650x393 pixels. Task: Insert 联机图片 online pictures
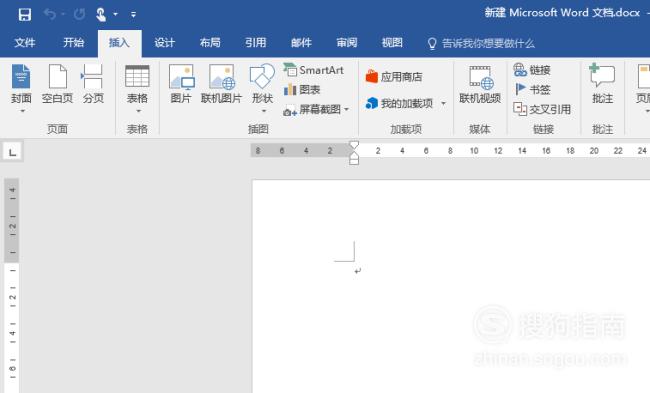pyautogui.click(x=221, y=83)
